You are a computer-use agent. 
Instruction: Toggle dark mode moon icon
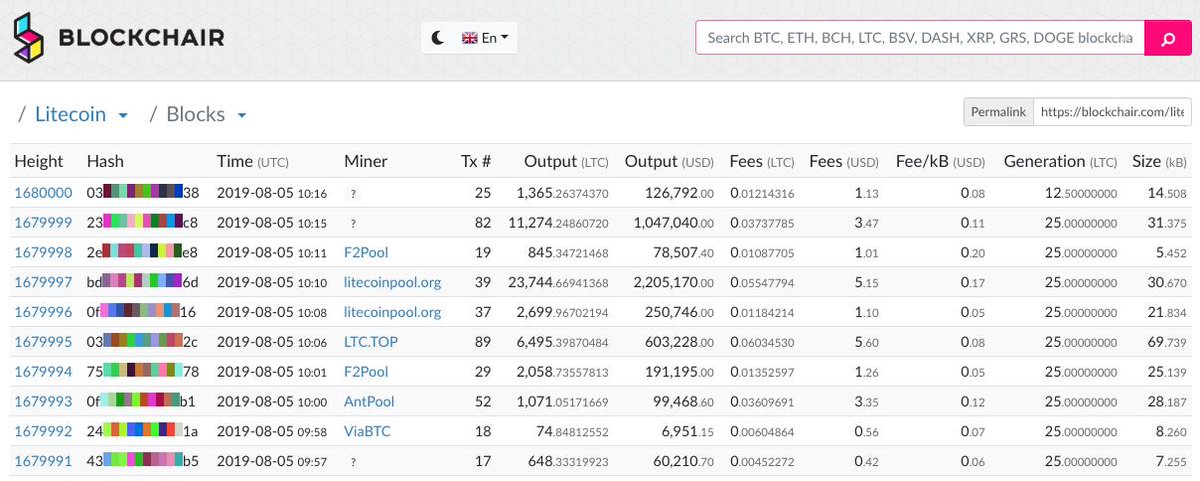pyautogui.click(x=438, y=38)
